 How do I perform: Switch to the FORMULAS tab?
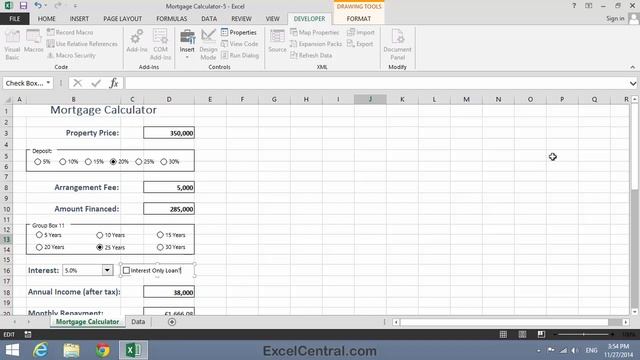[171, 19]
